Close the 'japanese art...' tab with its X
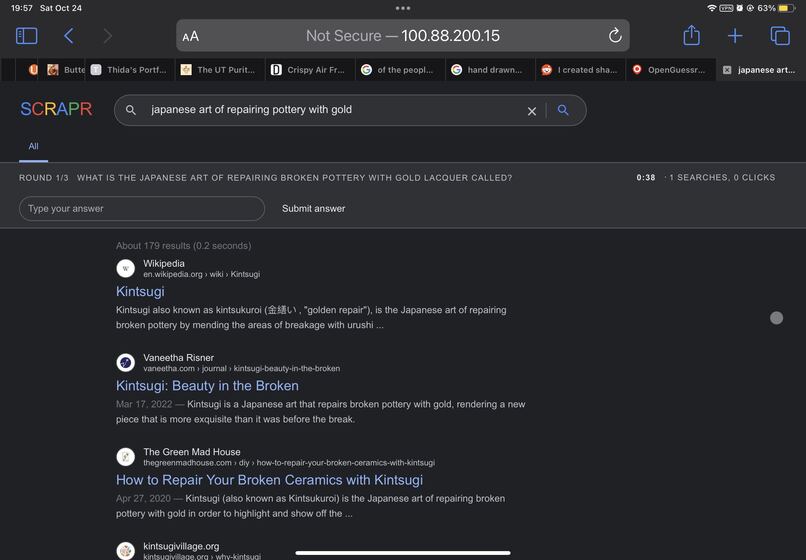This screenshot has width=806, height=560. point(727,70)
